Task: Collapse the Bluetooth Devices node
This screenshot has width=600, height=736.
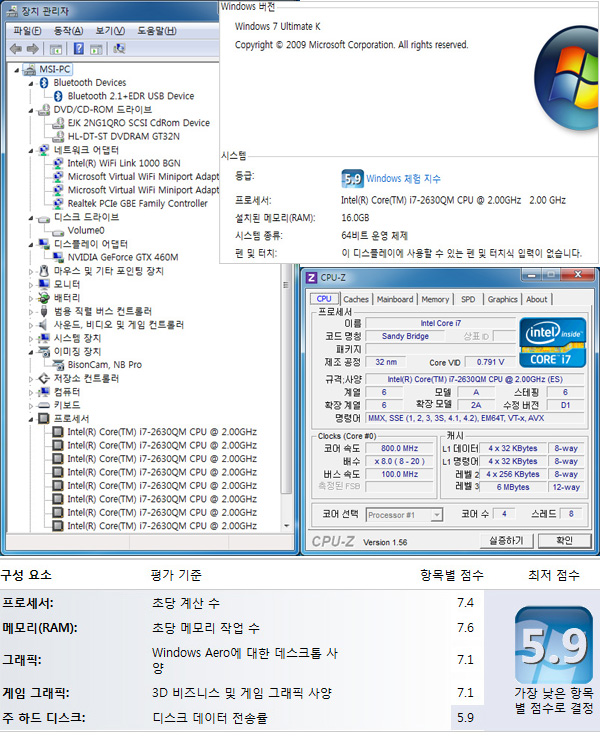Action: [31, 84]
